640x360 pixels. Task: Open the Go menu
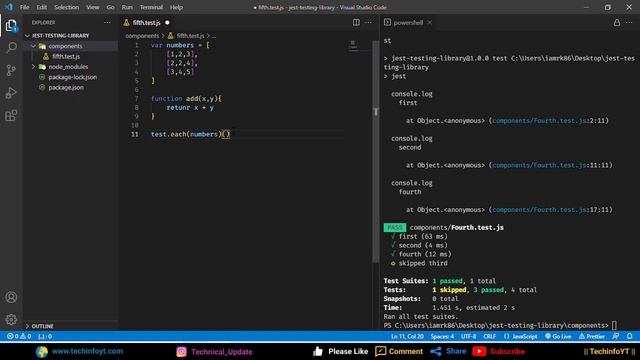110,7
